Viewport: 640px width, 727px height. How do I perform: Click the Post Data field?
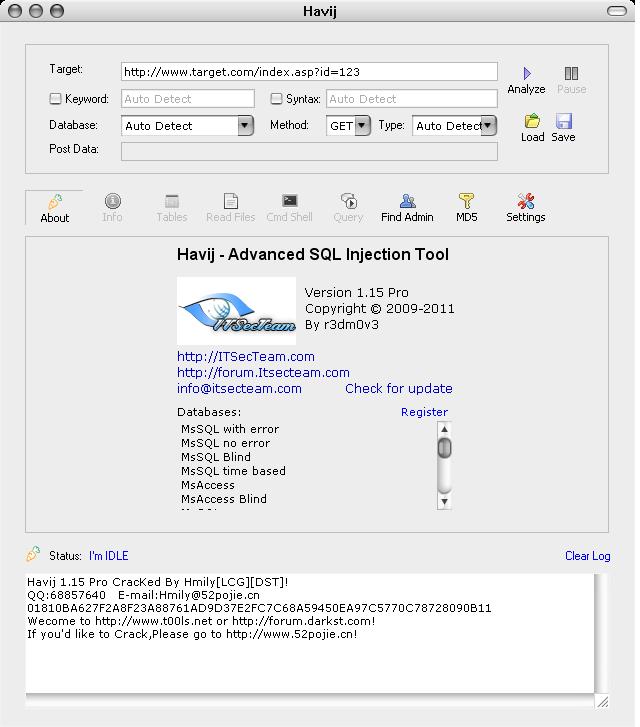click(x=309, y=151)
